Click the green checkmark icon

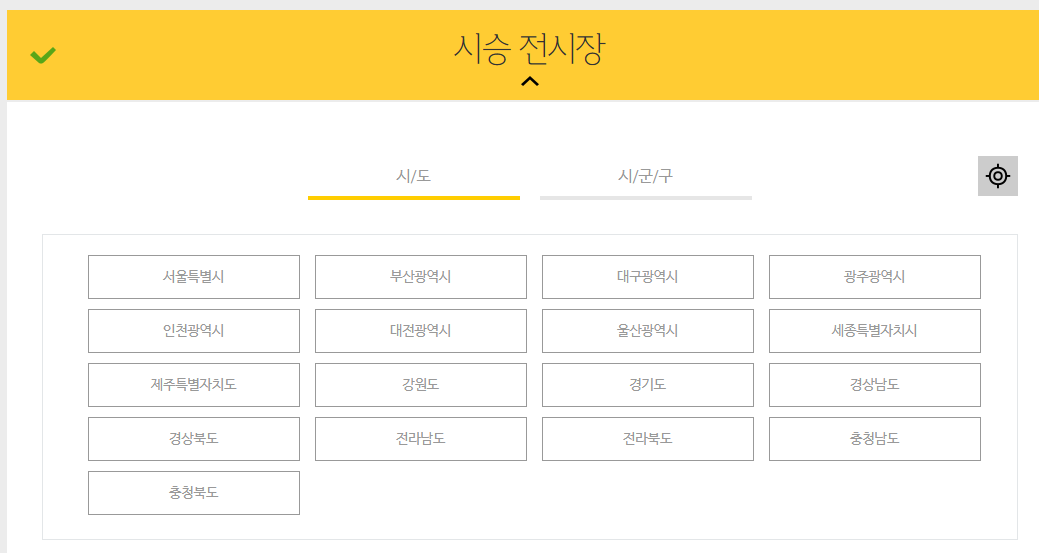click(x=43, y=56)
